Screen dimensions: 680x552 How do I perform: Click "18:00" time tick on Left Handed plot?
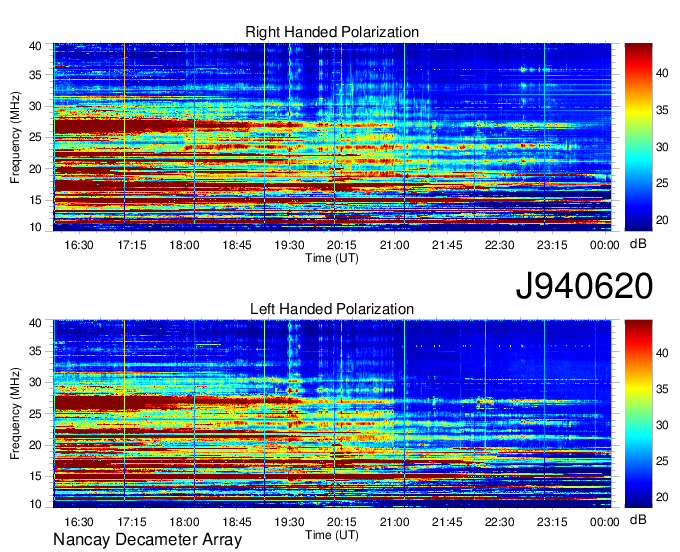pos(184,522)
